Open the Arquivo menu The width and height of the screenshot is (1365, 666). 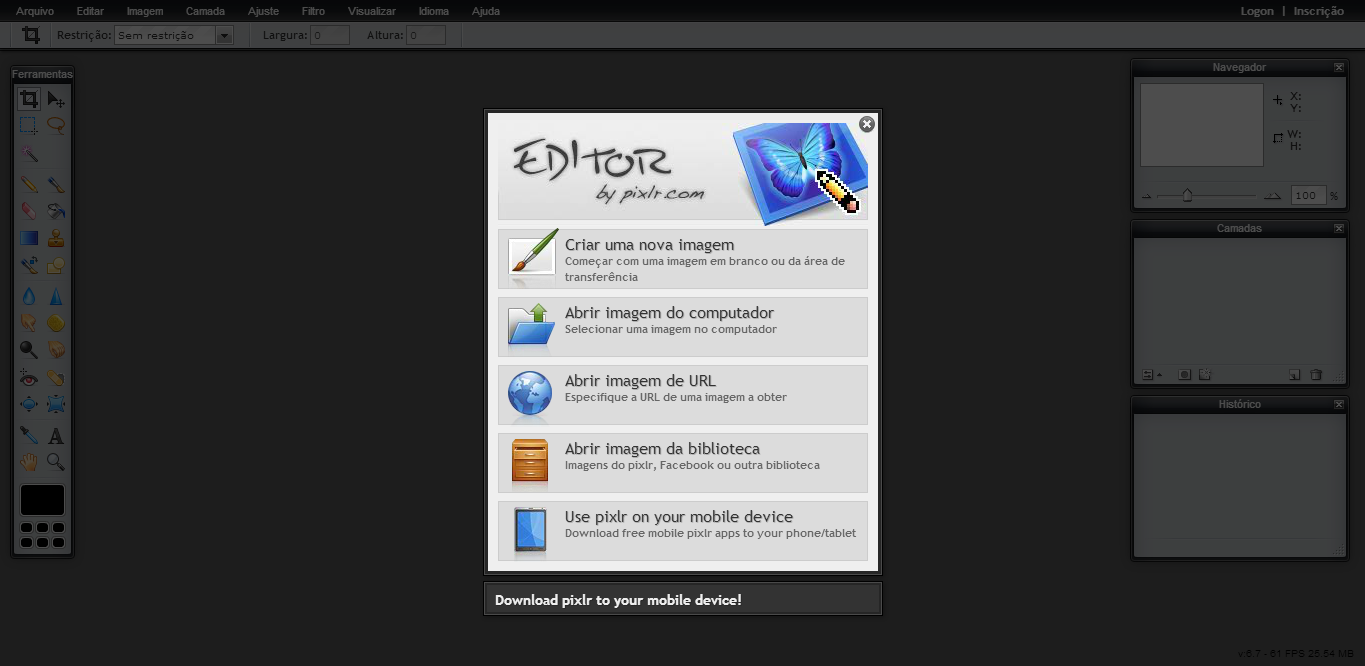pos(35,11)
